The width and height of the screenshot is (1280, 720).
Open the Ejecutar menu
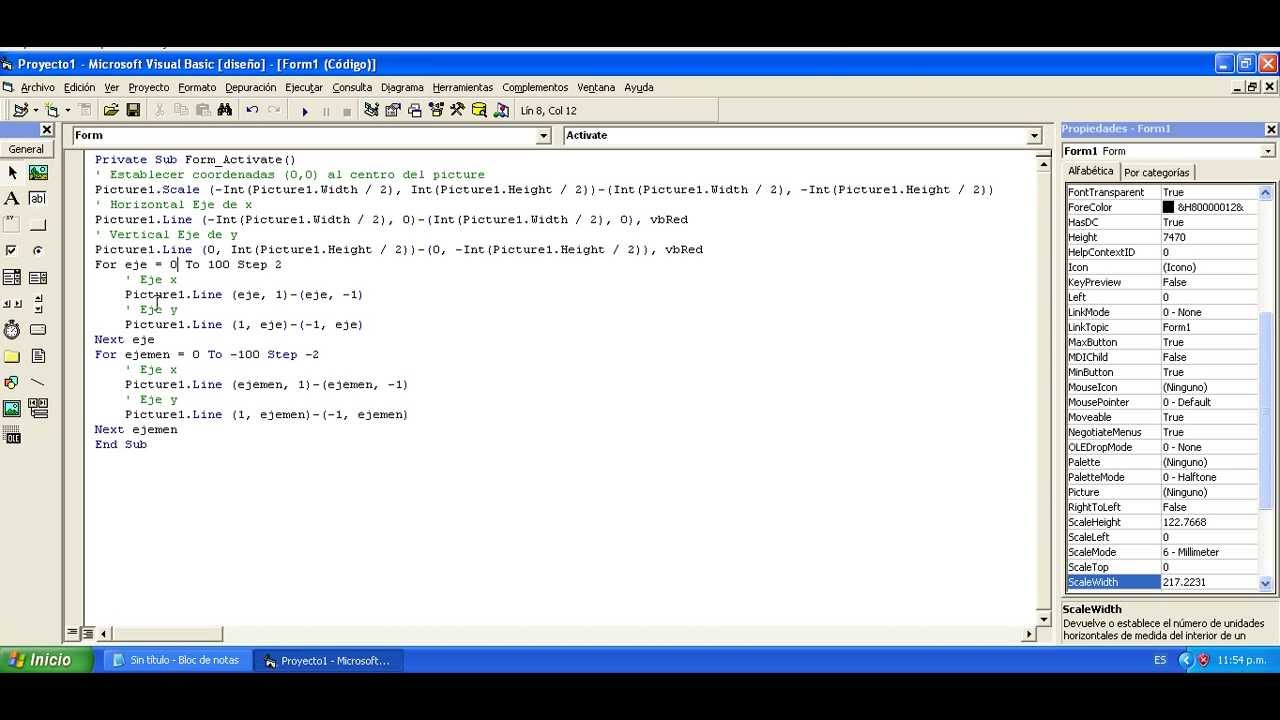pos(304,87)
